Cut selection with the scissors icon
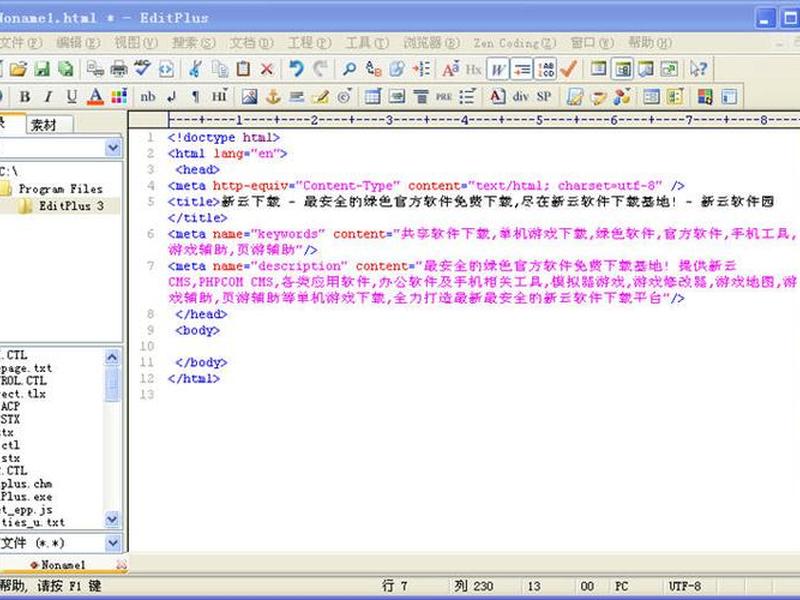The height and width of the screenshot is (600, 800). (195, 69)
